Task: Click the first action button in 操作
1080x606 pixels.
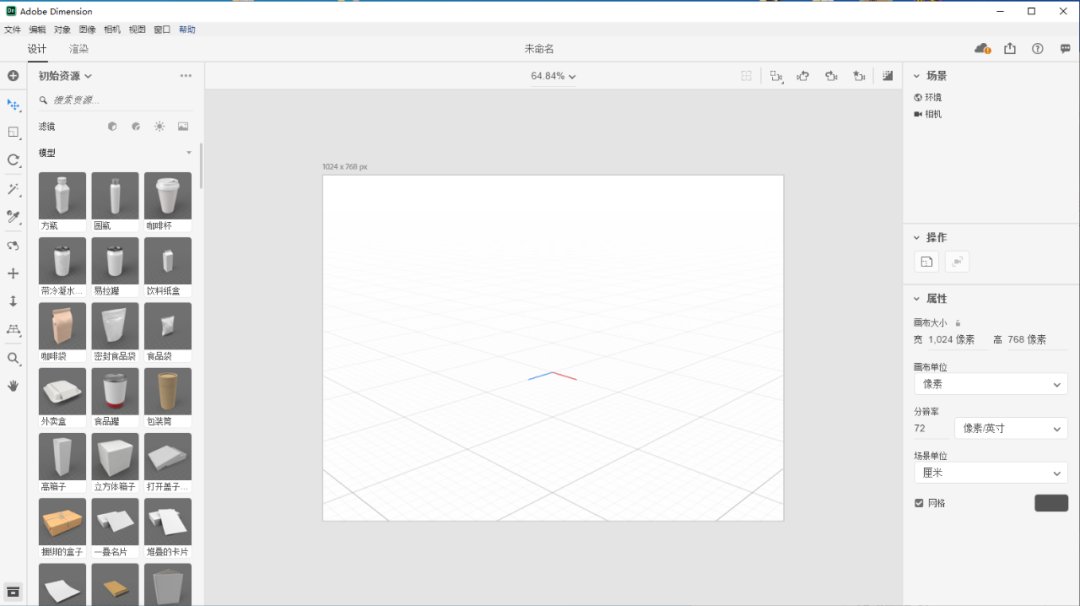Action: point(926,262)
